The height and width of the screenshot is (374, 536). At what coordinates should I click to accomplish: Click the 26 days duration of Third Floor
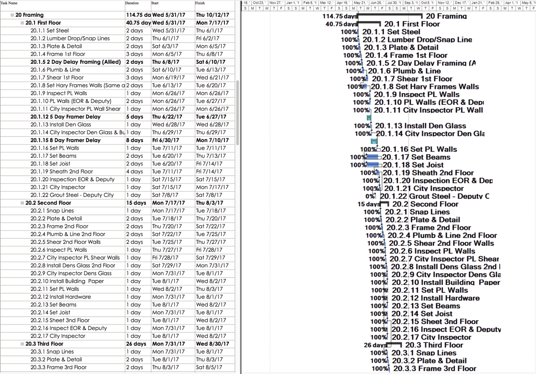[x=136, y=344]
